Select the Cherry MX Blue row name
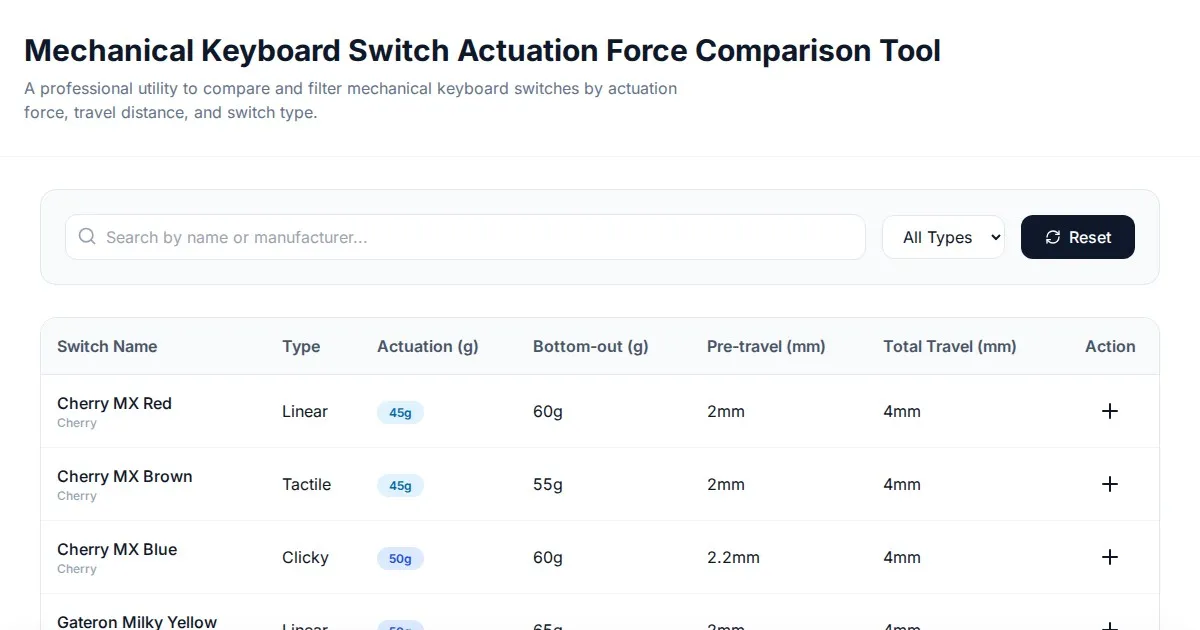Viewport: 1200px width, 630px height. pos(117,549)
